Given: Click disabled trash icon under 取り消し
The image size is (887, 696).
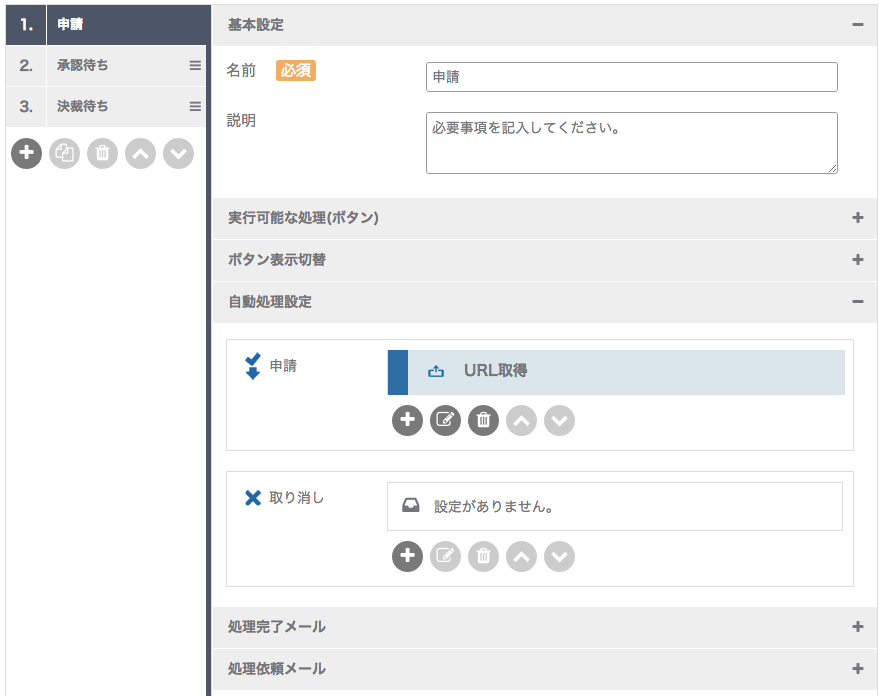Looking at the screenshot, I should [483, 556].
